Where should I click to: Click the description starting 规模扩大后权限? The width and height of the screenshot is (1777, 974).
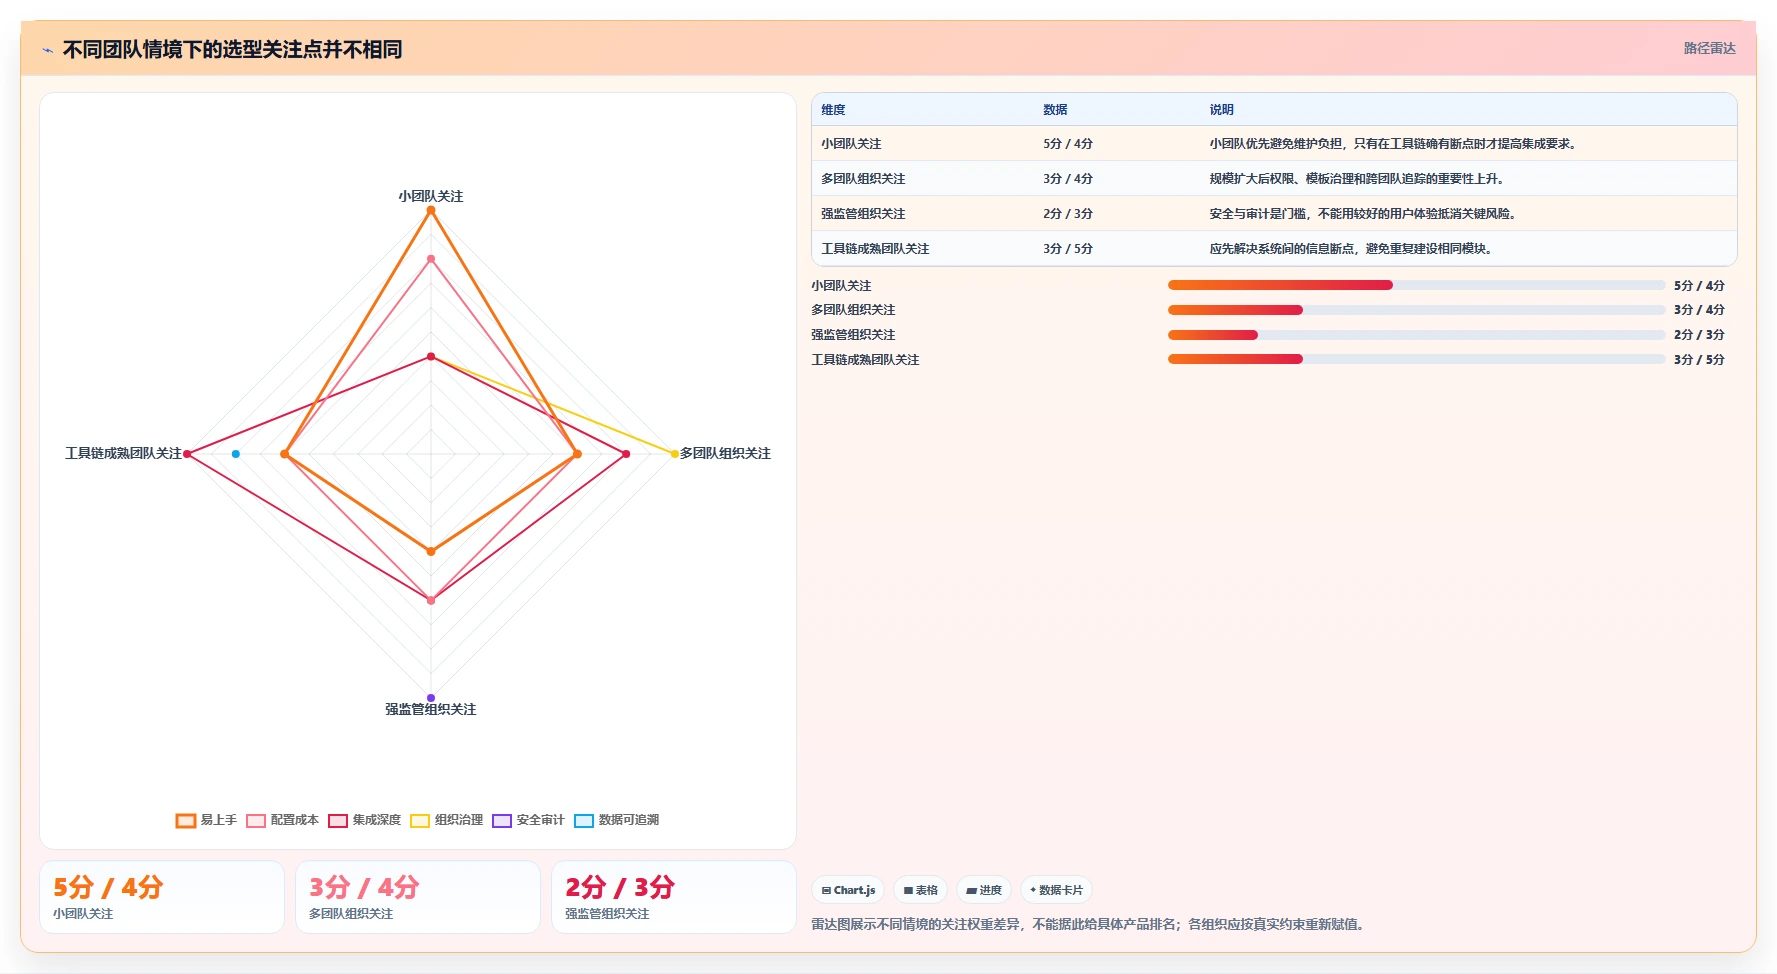click(x=1359, y=179)
